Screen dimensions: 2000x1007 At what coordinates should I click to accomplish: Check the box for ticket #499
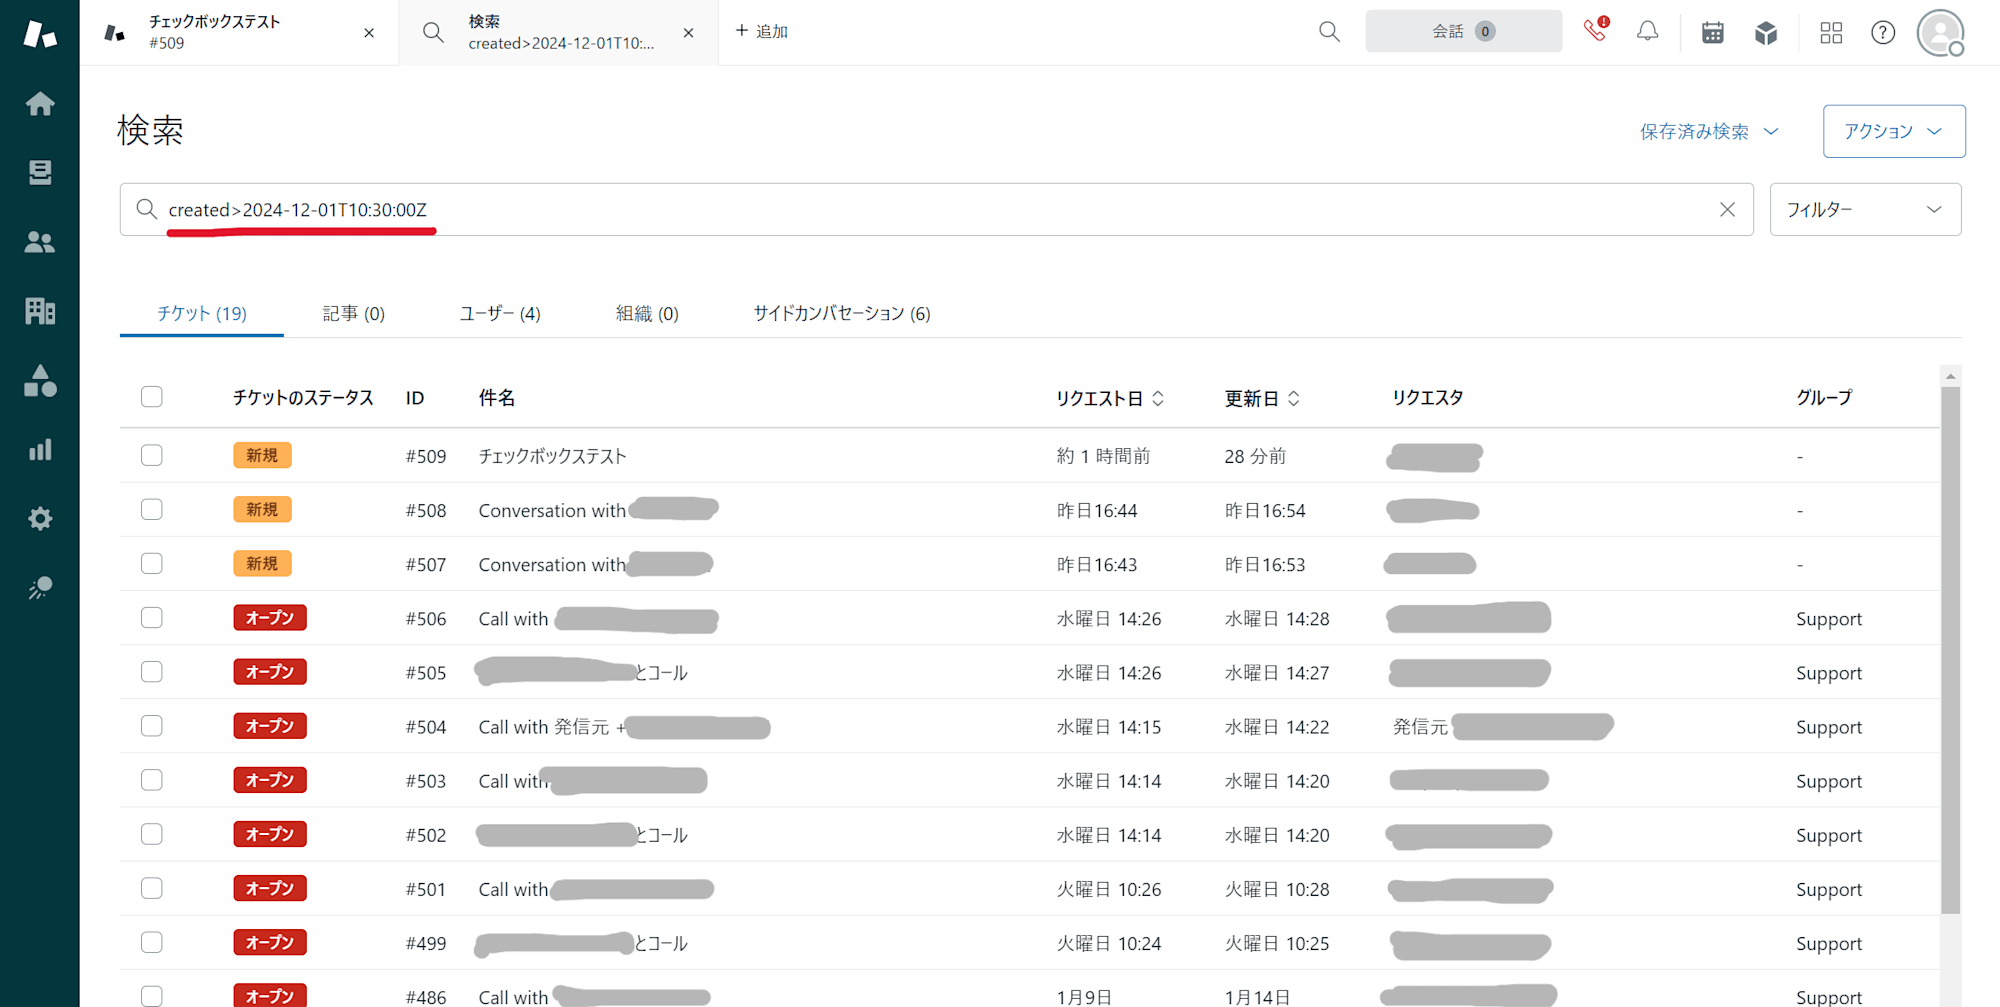[152, 941]
